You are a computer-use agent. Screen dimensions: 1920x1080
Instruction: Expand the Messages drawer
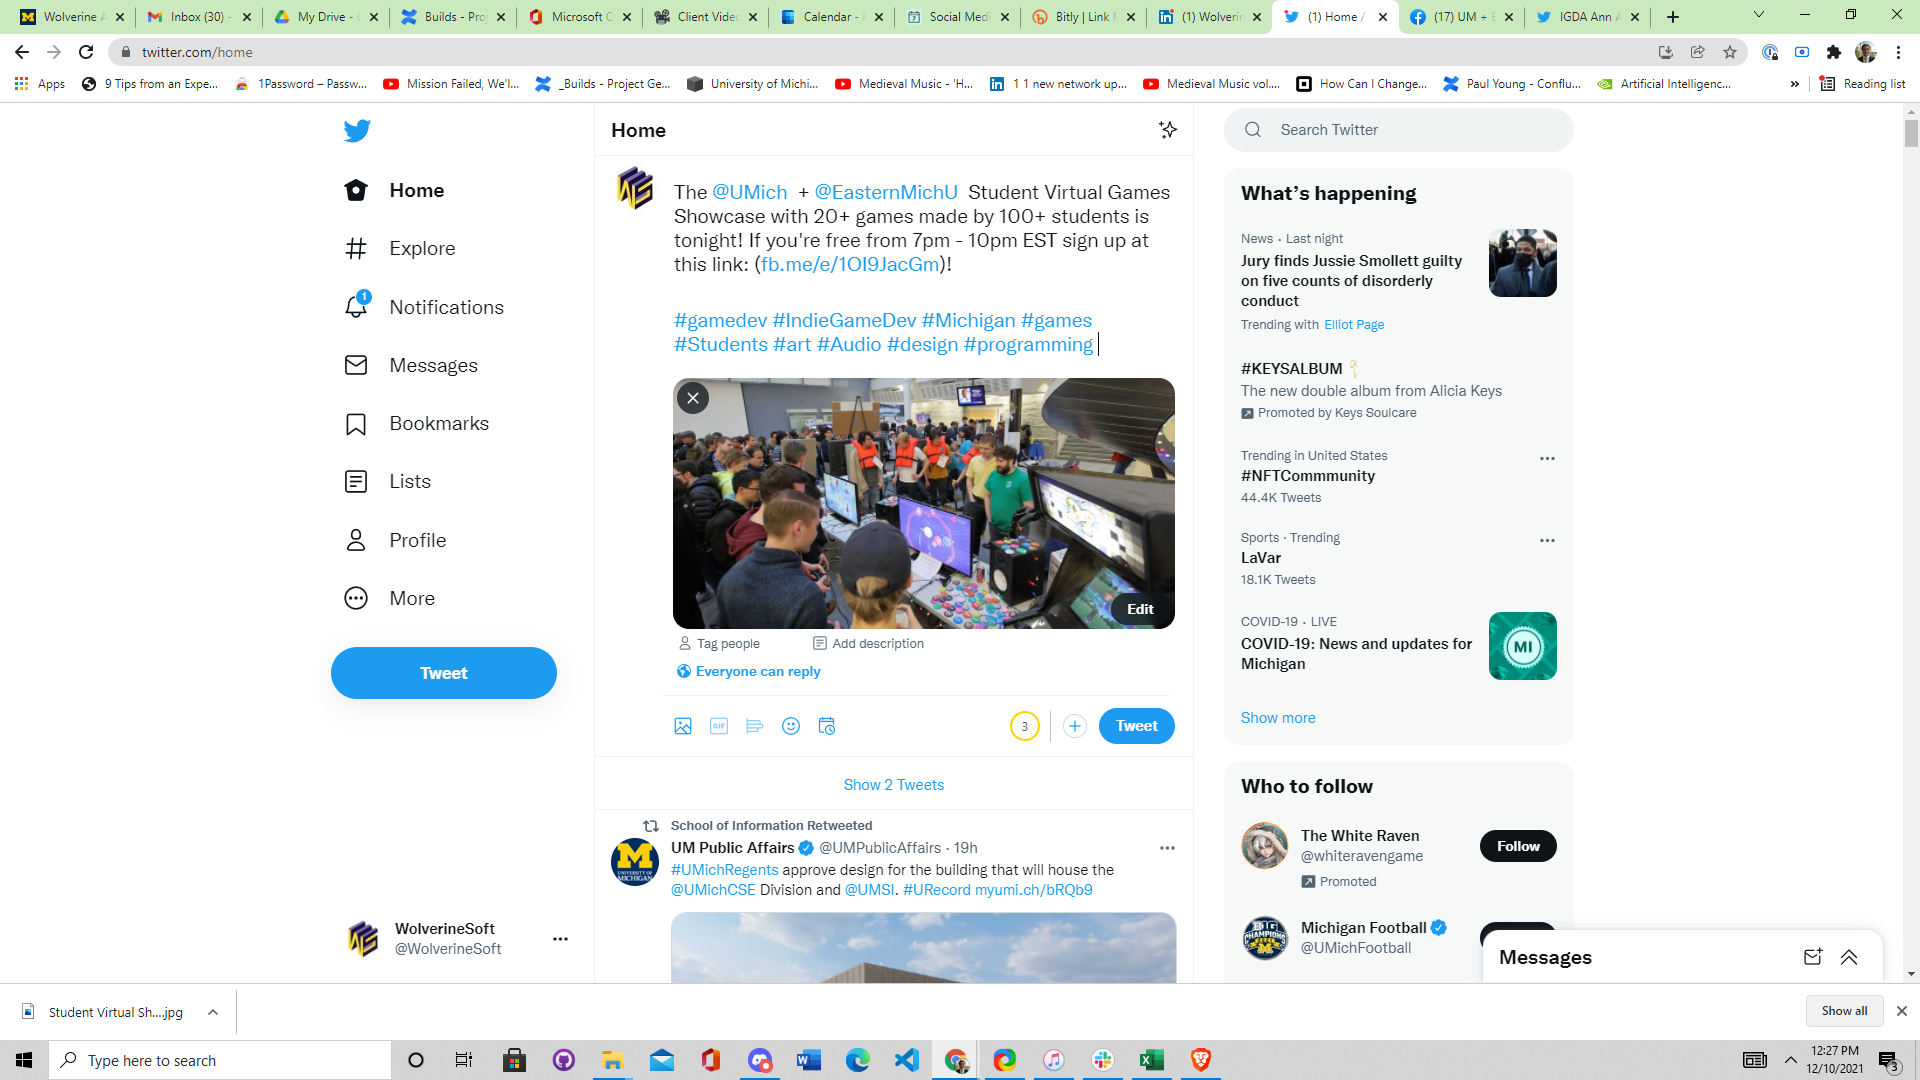pos(1849,957)
